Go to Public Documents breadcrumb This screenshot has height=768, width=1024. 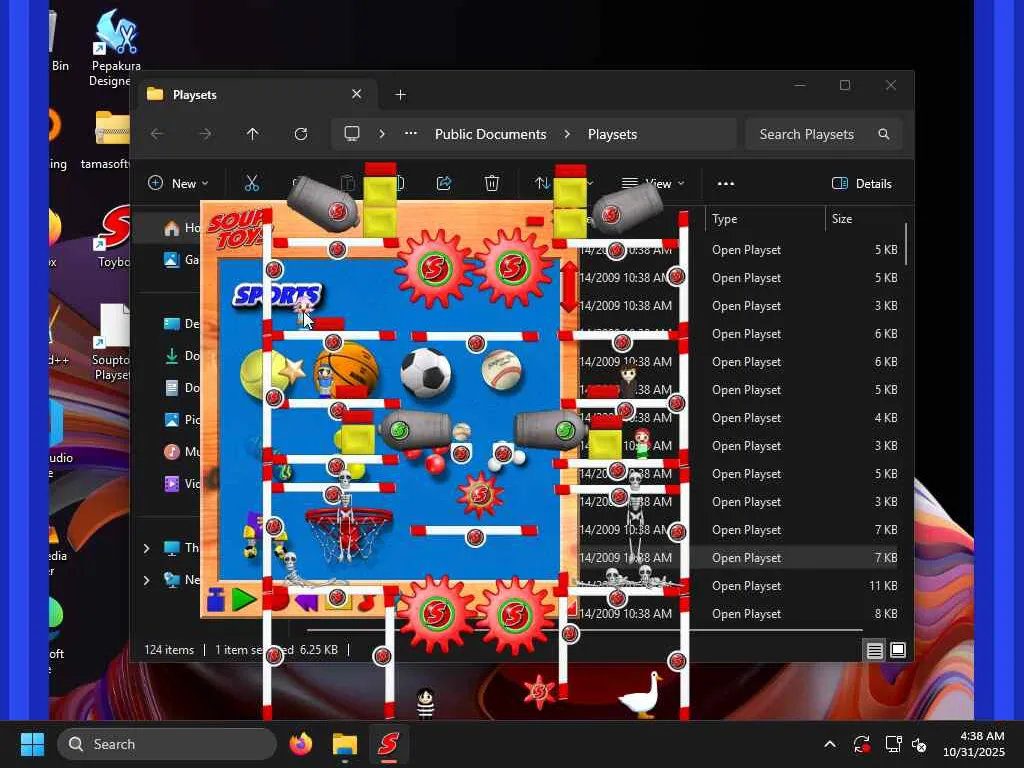click(490, 134)
